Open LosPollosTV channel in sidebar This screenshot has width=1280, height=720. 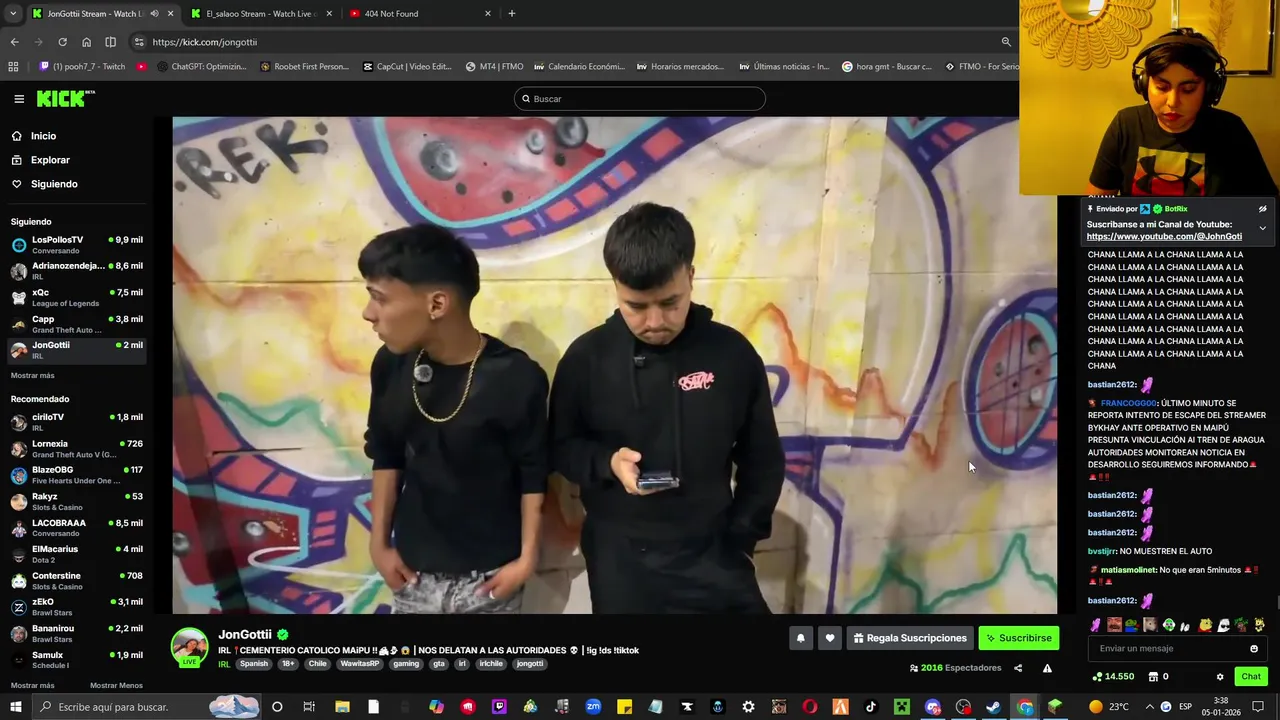pos(77,245)
